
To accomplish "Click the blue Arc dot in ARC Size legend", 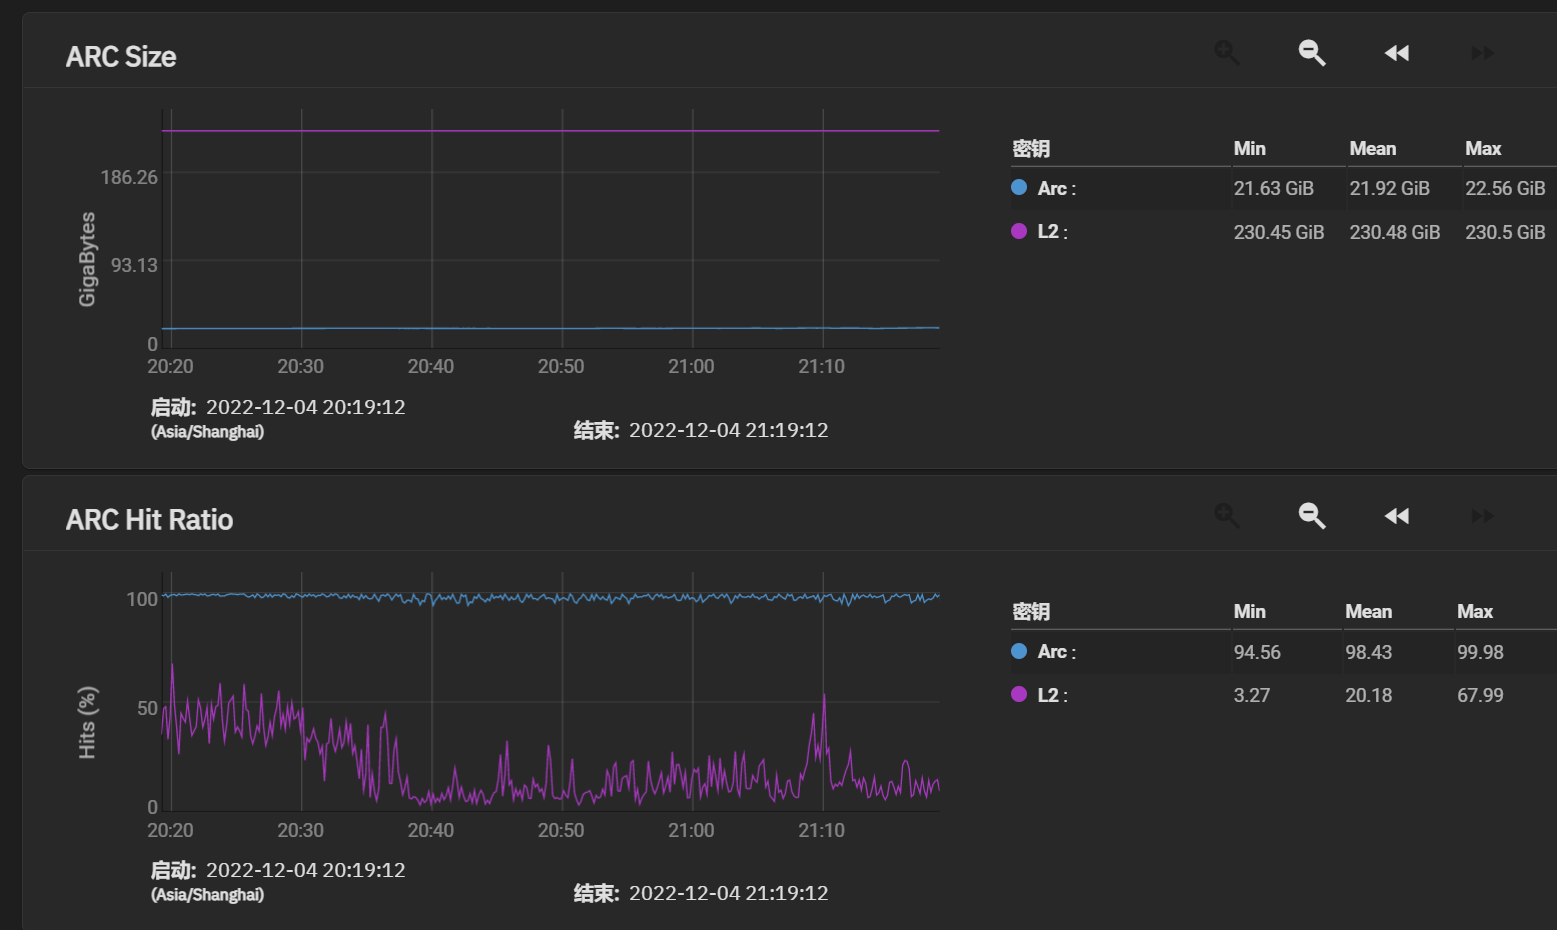I will 1019,188.
